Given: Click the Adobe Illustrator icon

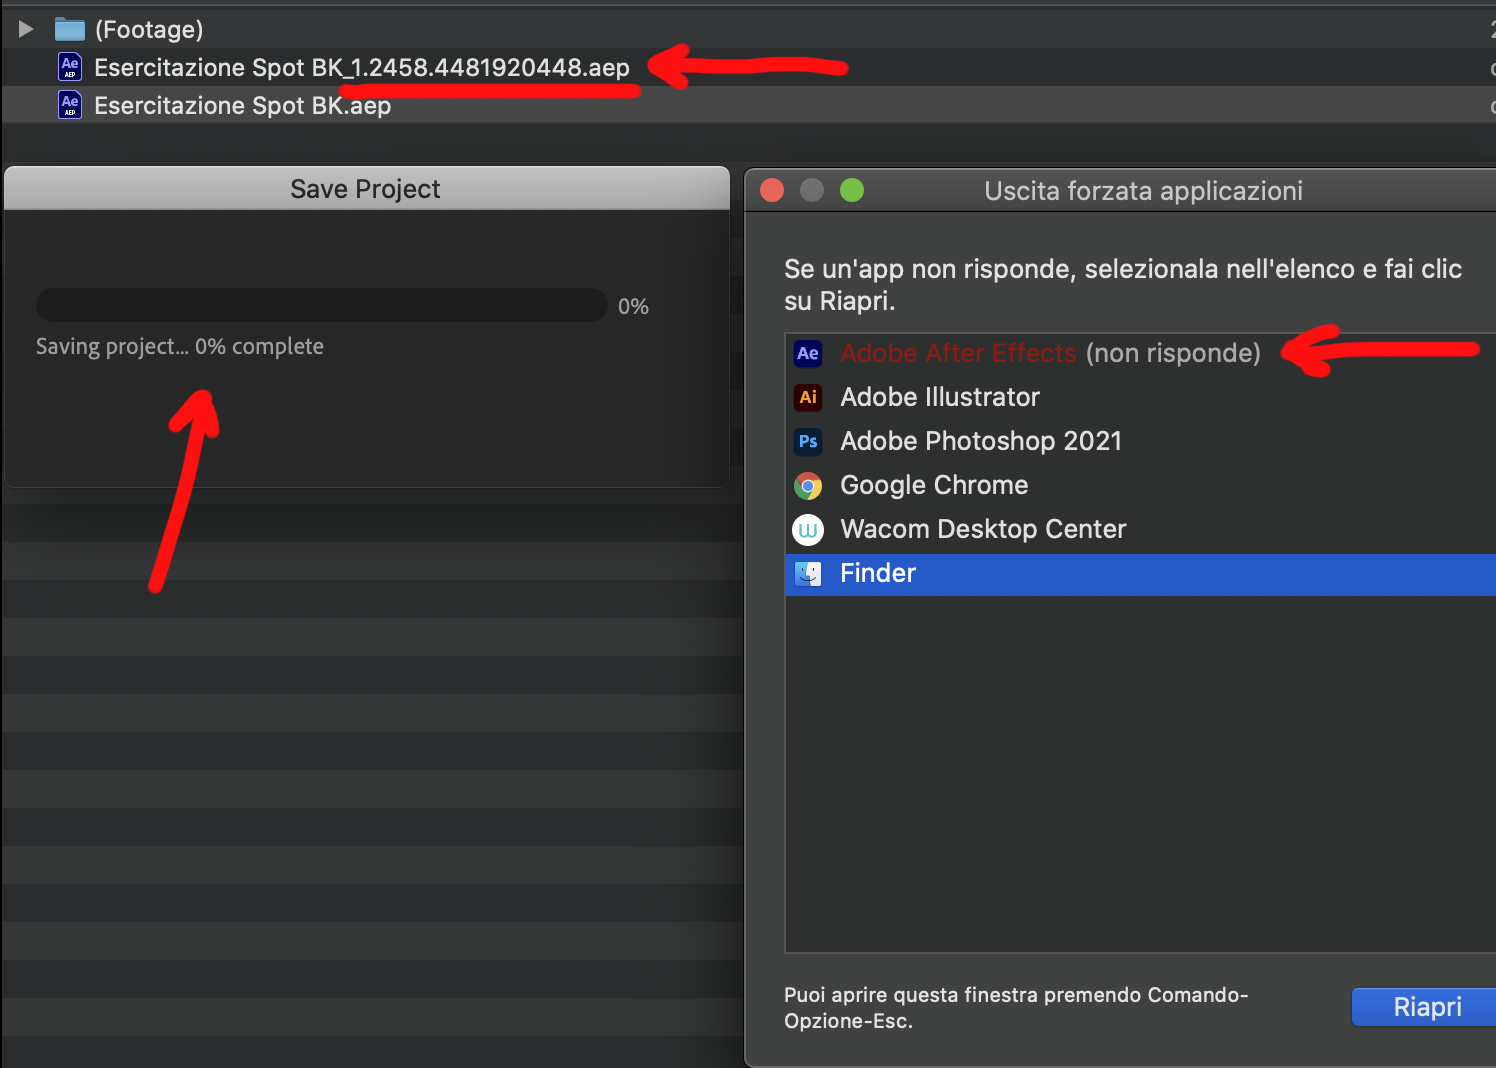Looking at the screenshot, I should [807, 397].
